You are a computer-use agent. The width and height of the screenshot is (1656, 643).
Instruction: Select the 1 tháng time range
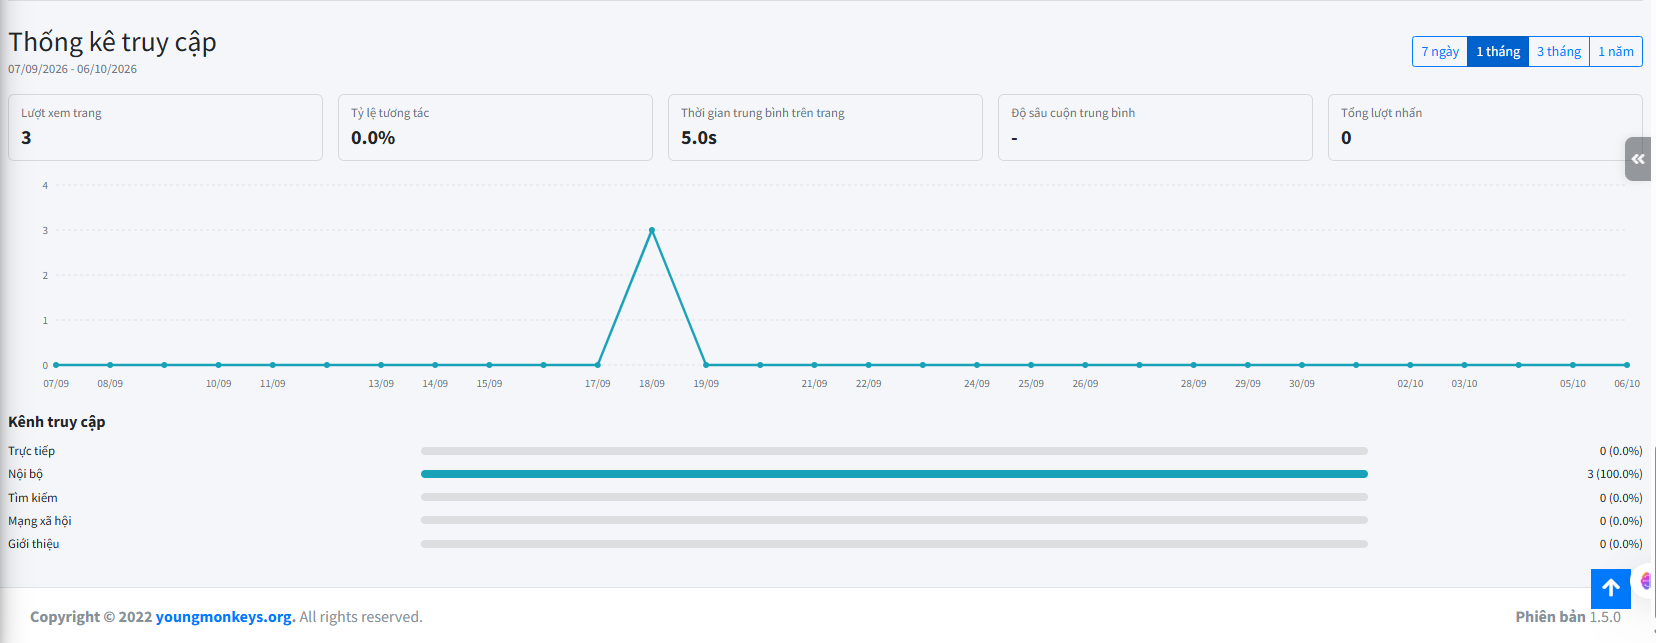coord(1498,52)
